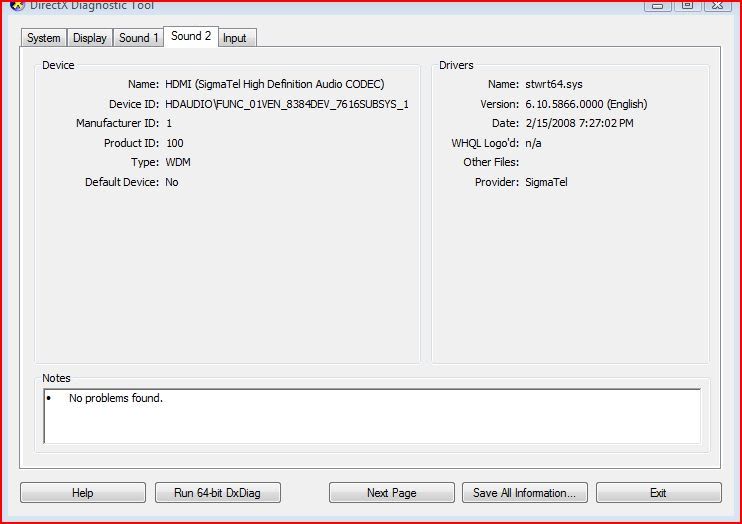Click Save All Information button
This screenshot has height=524, width=742.
pyautogui.click(x=524, y=493)
